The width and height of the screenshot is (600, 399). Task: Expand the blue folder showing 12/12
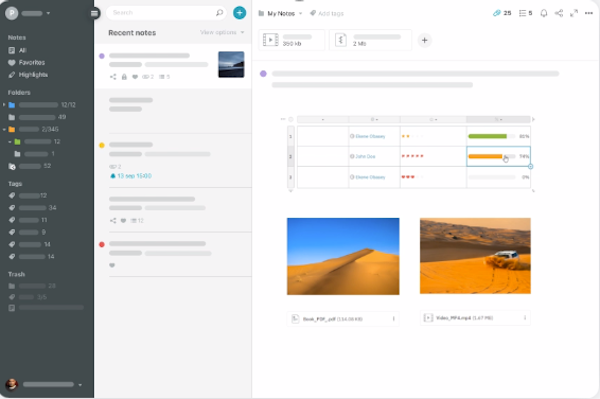[x=4, y=105]
